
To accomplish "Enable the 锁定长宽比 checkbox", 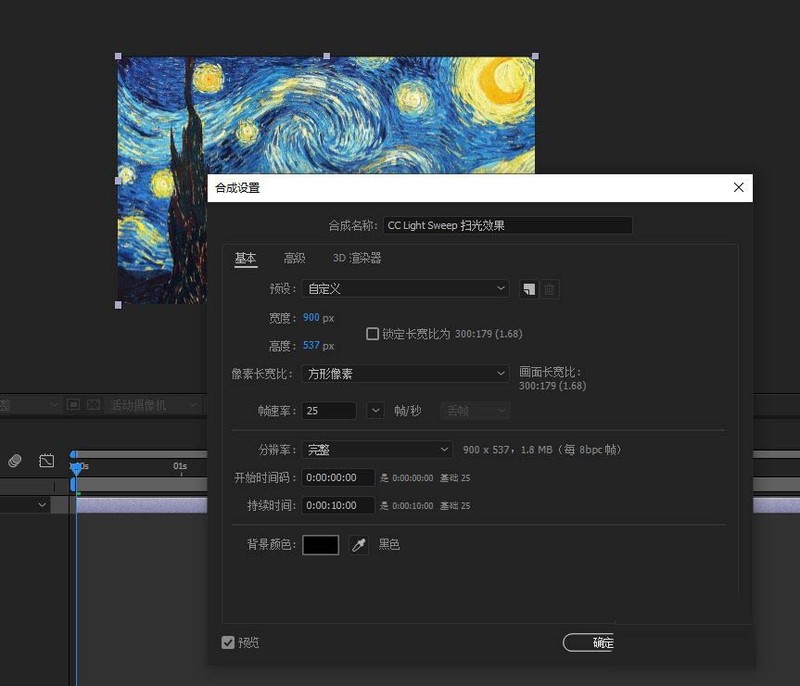I will click(373, 334).
